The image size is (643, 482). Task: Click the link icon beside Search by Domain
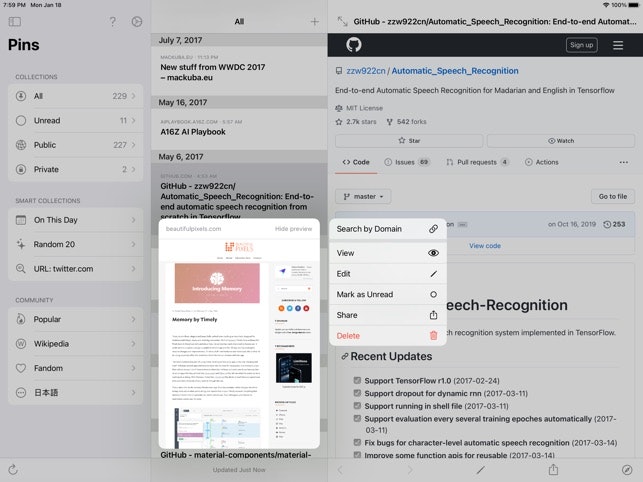pos(433,229)
